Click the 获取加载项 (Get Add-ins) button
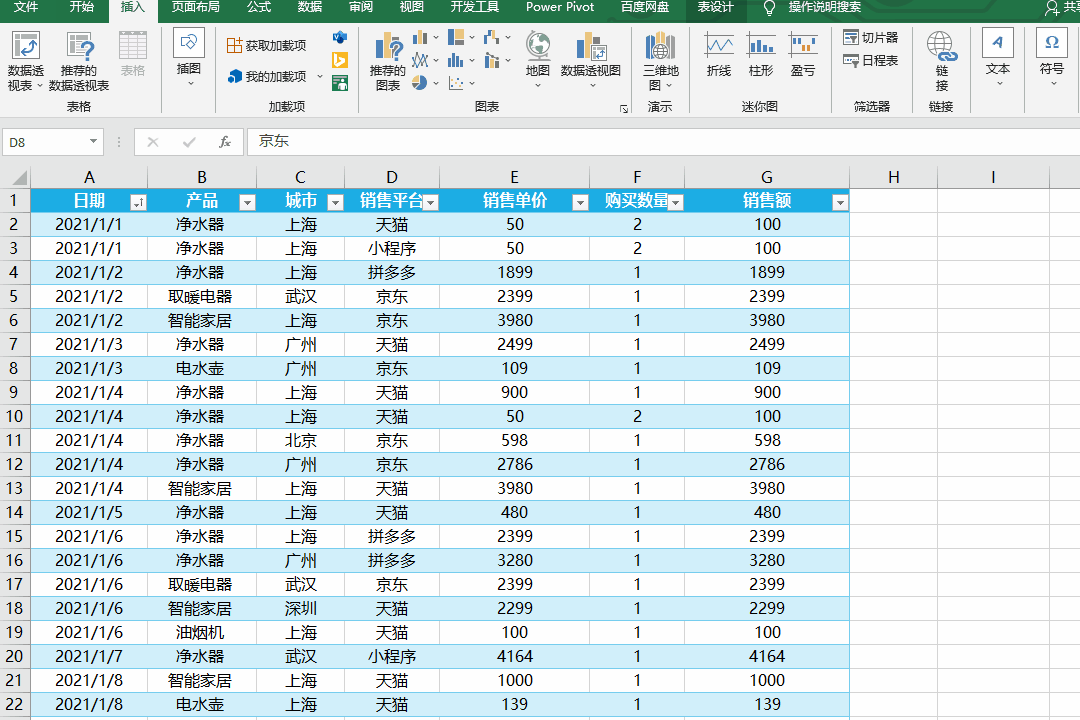This screenshot has width=1080, height=720. point(267,45)
